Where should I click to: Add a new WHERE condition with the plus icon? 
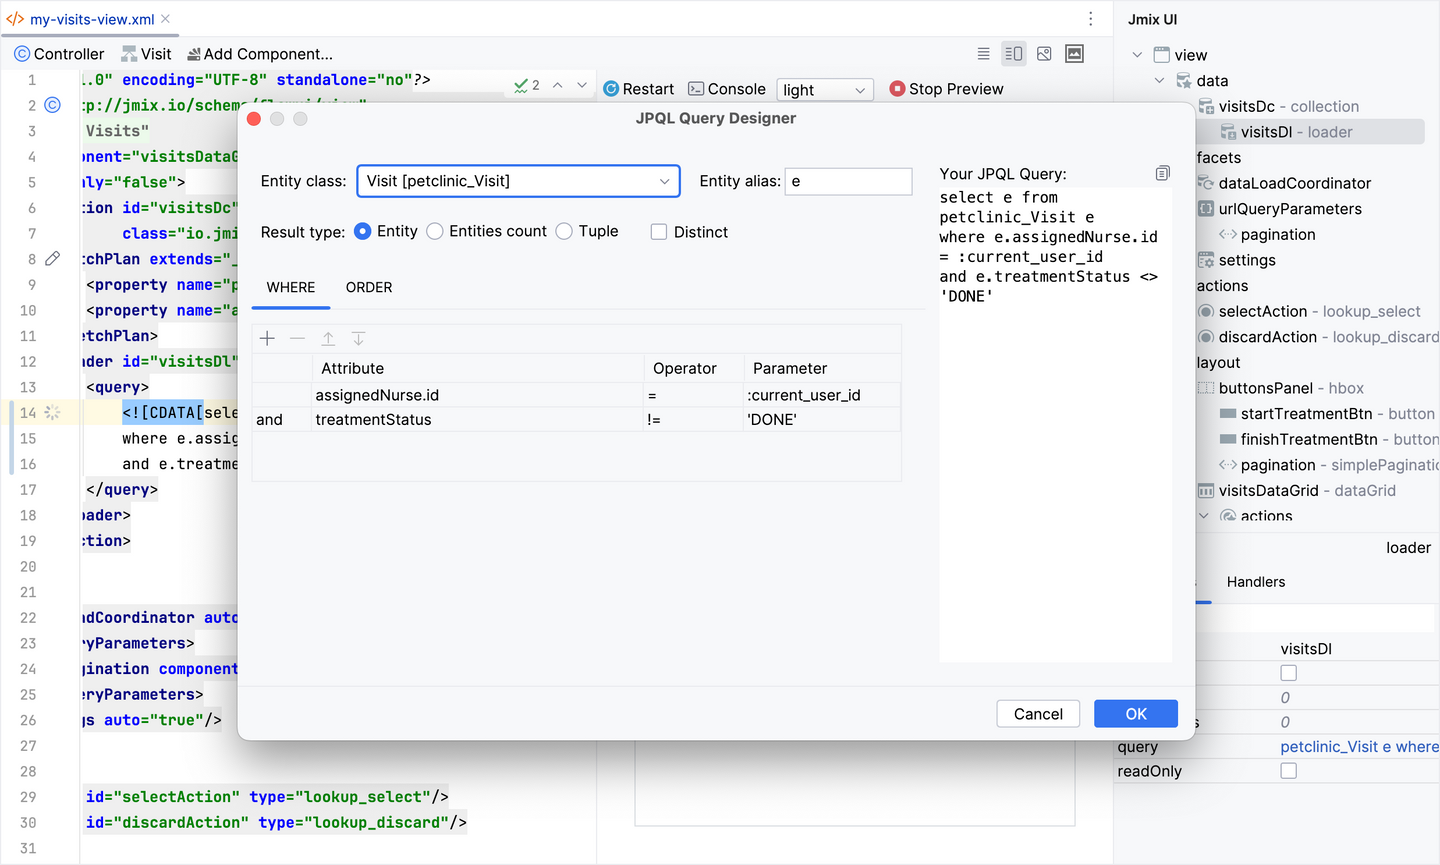point(267,339)
